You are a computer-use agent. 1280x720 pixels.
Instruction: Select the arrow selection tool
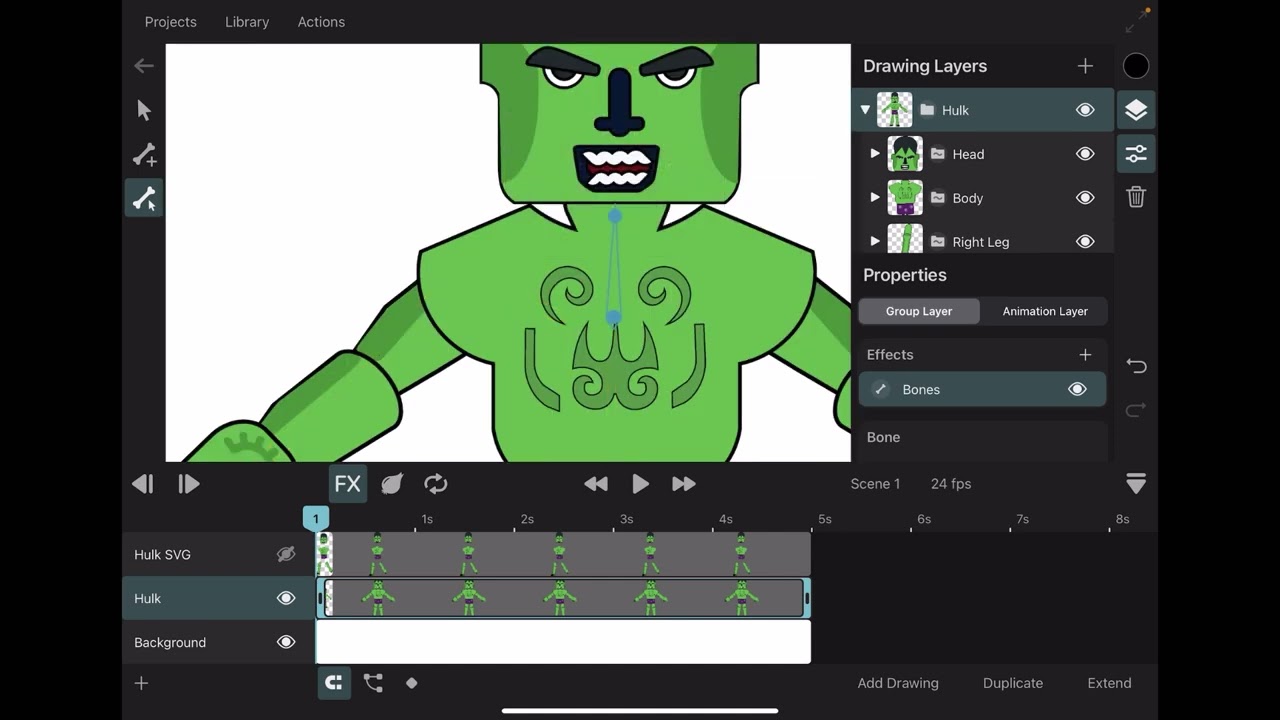(144, 110)
